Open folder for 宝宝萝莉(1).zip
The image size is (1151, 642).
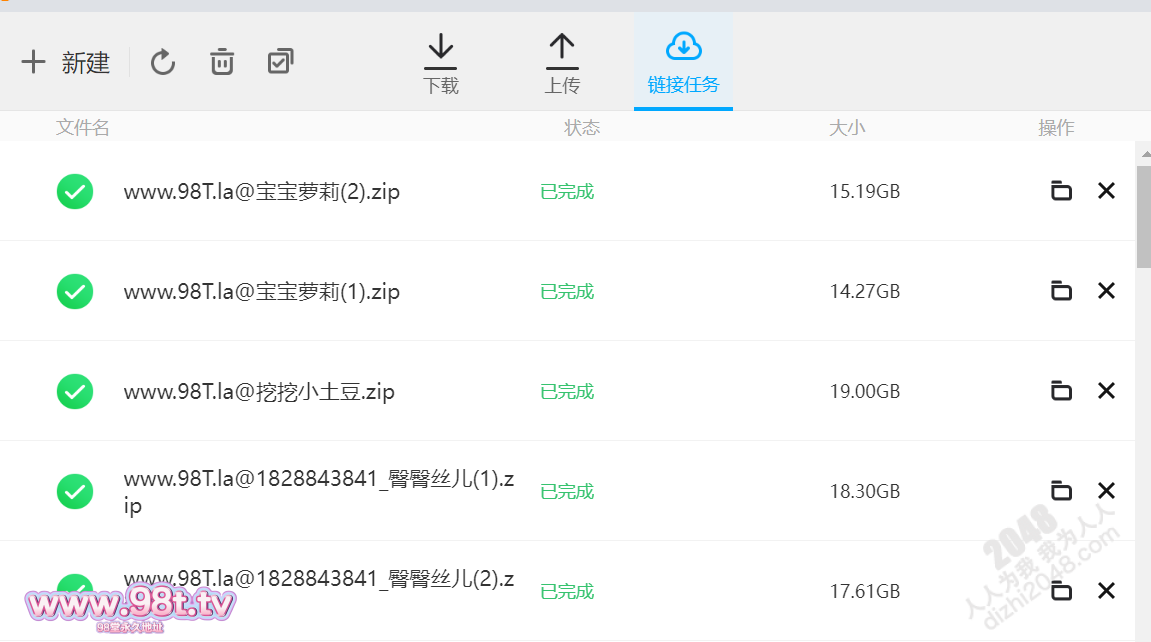pos(1061,291)
